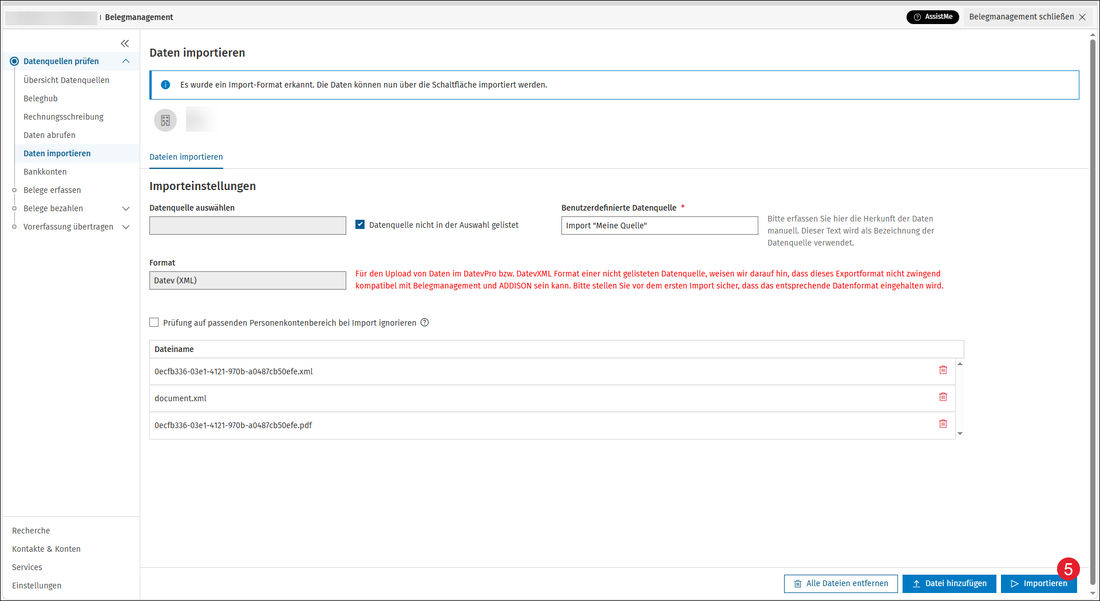The width and height of the screenshot is (1100, 601).
Task: Collapse the sidebar with double-chevron icon
Action: click(x=125, y=43)
